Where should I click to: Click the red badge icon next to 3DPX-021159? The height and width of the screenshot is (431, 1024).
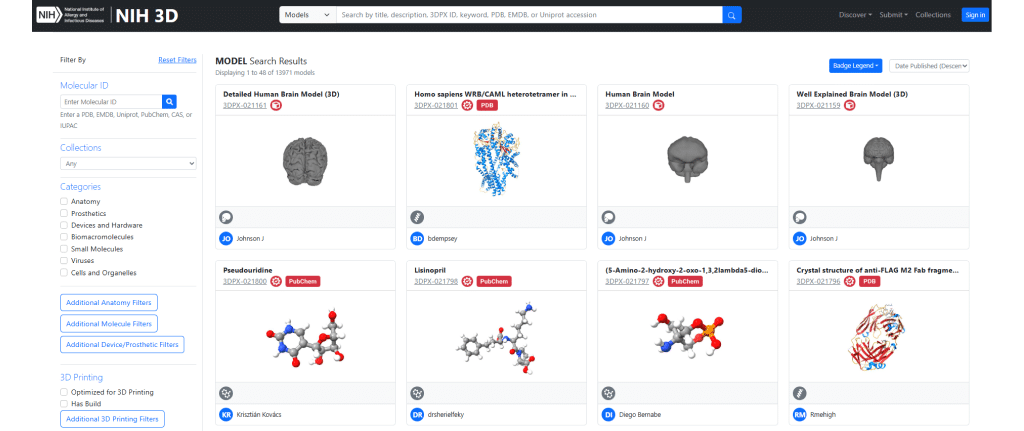click(x=850, y=105)
